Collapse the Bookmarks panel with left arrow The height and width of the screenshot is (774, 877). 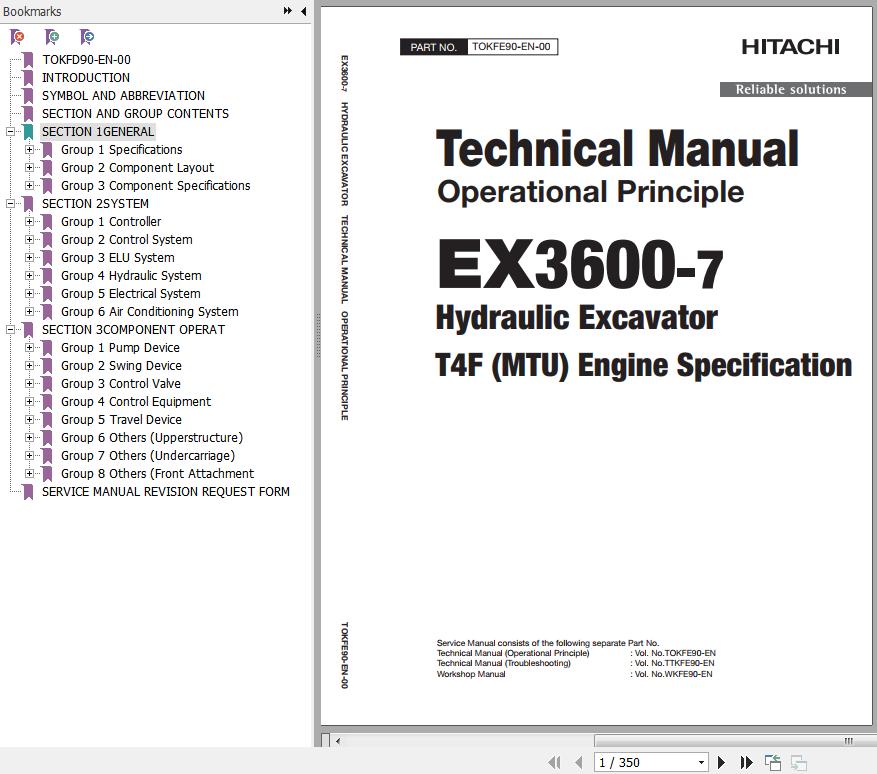click(303, 11)
